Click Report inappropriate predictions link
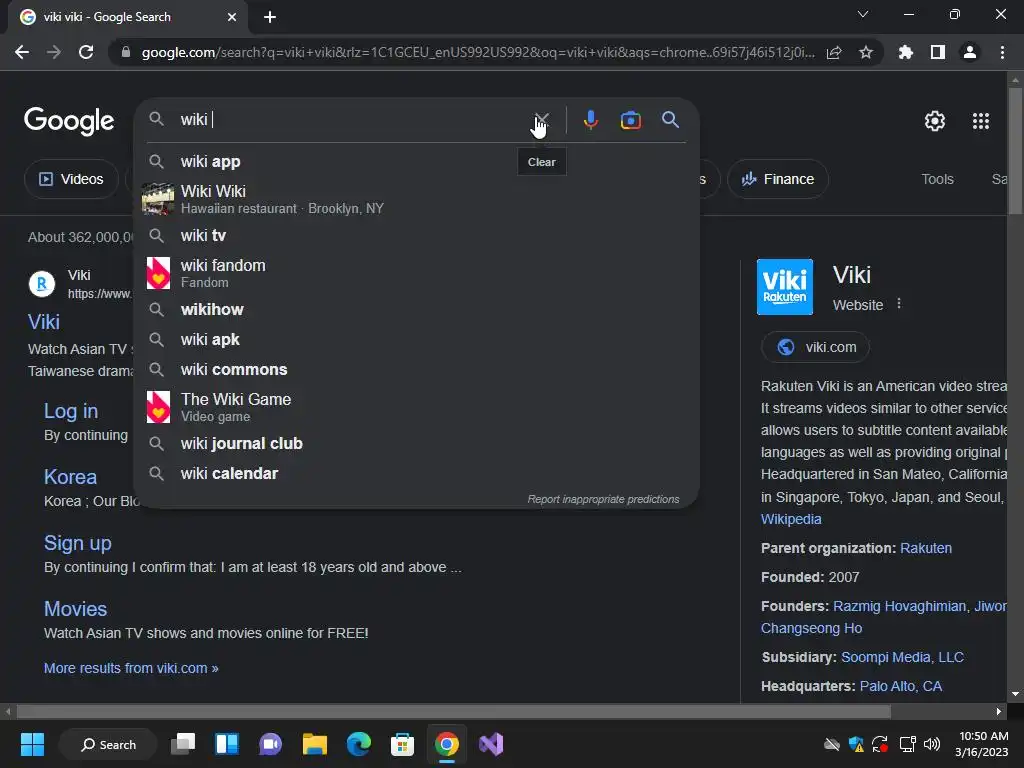This screenshot has width=1024, height=768. (x=603, y=499)
